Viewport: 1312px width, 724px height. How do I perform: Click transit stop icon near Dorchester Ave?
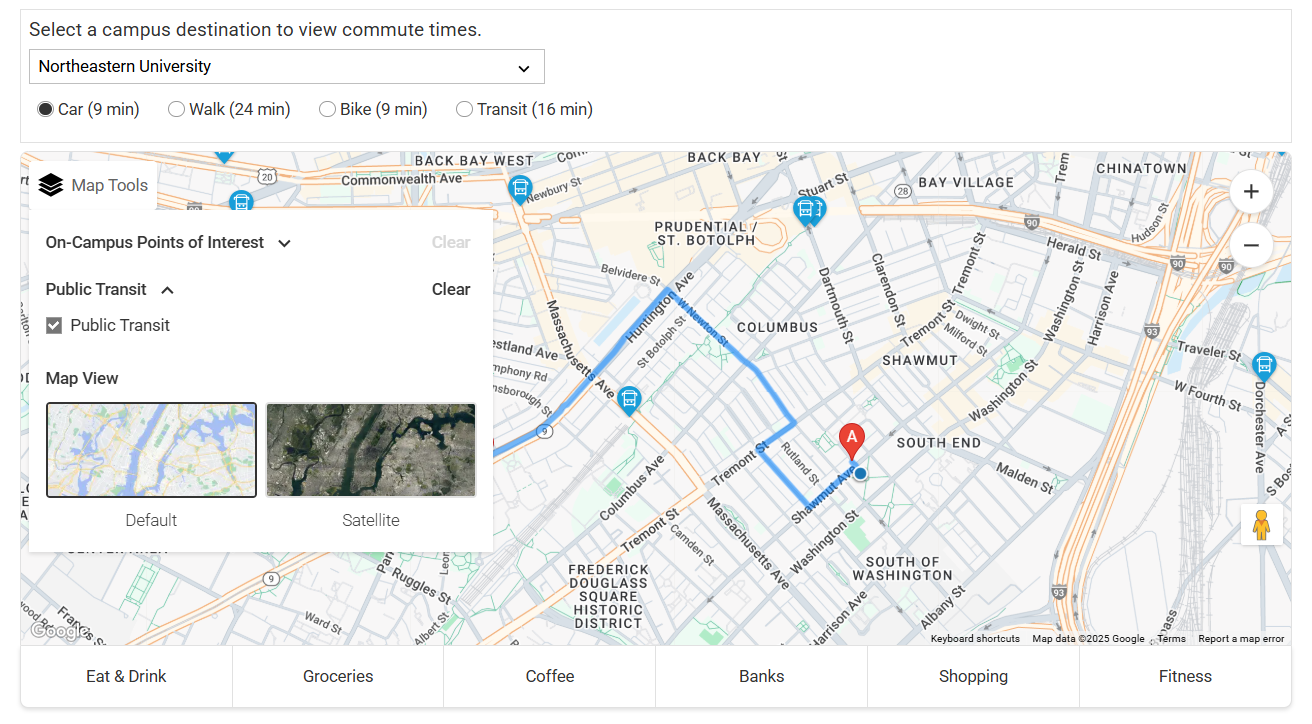[1264, 365]
